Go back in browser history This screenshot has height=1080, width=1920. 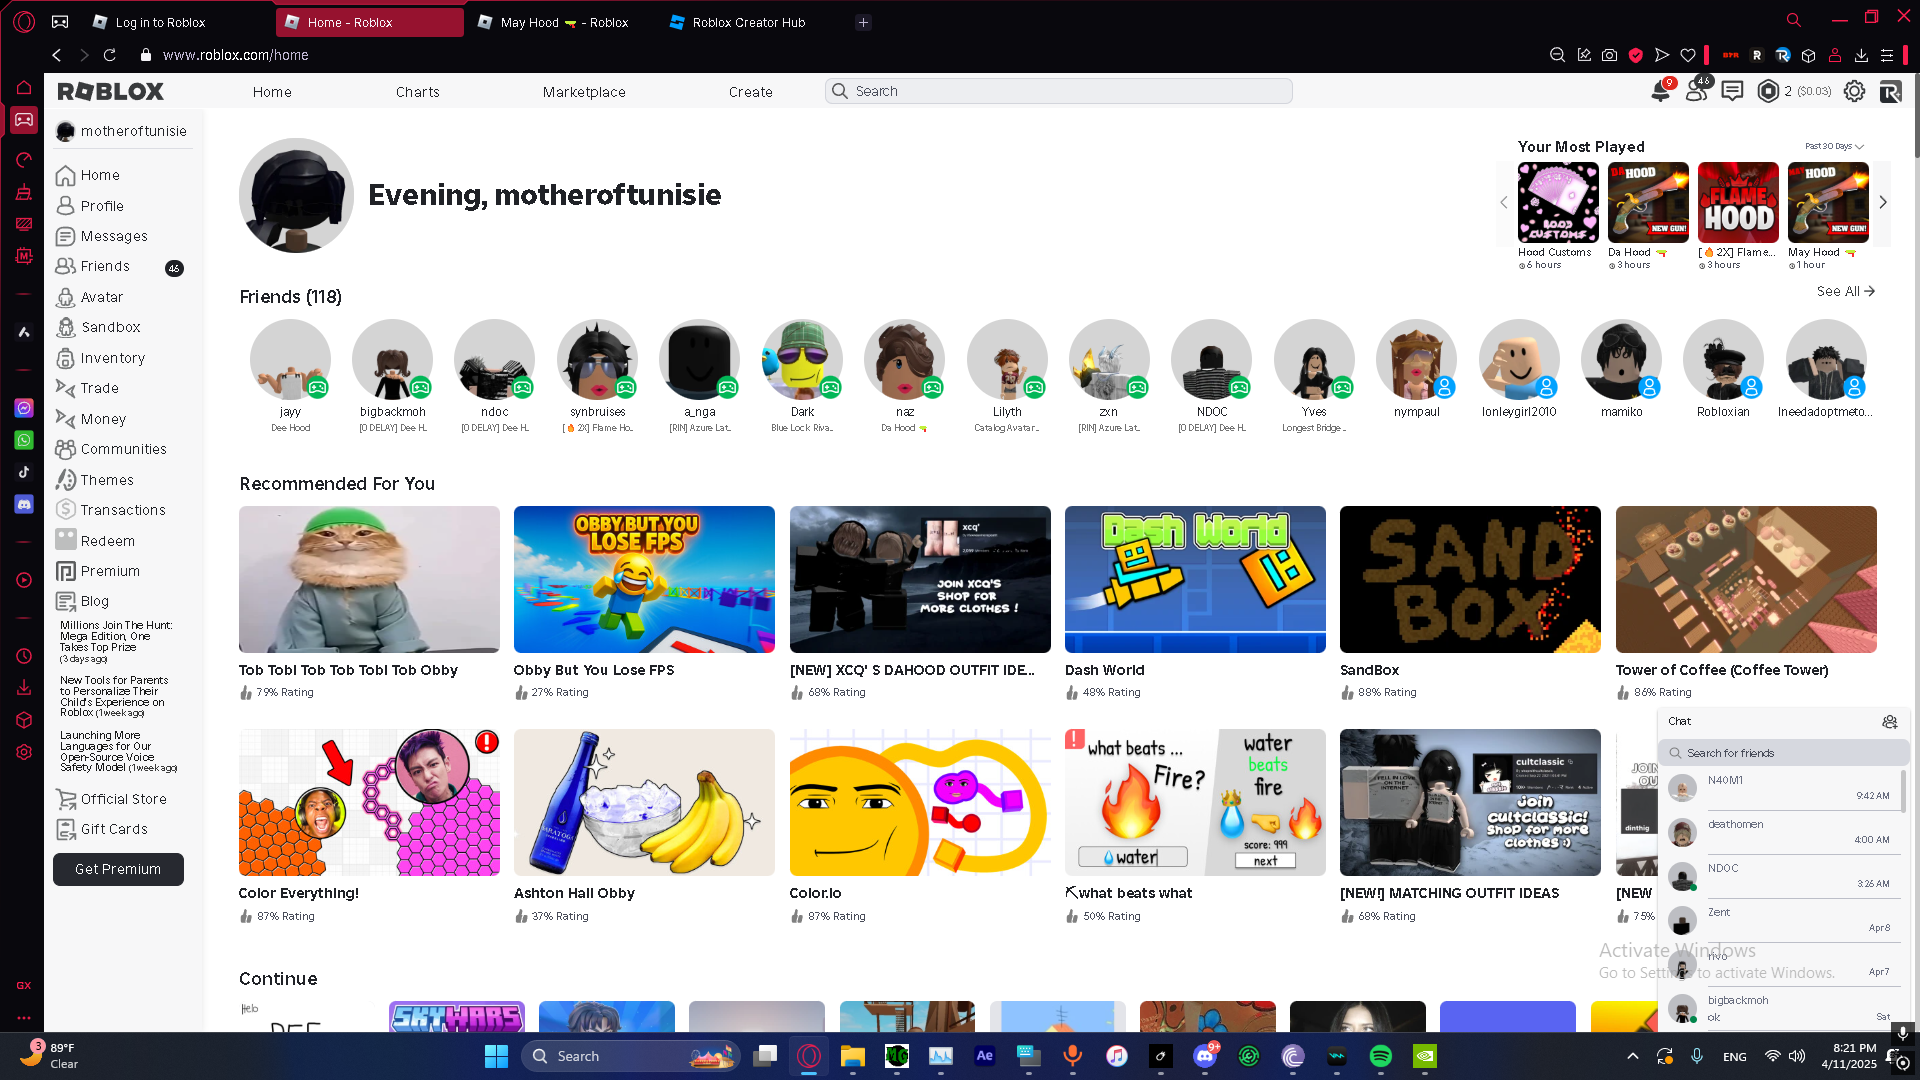[57, 55]
